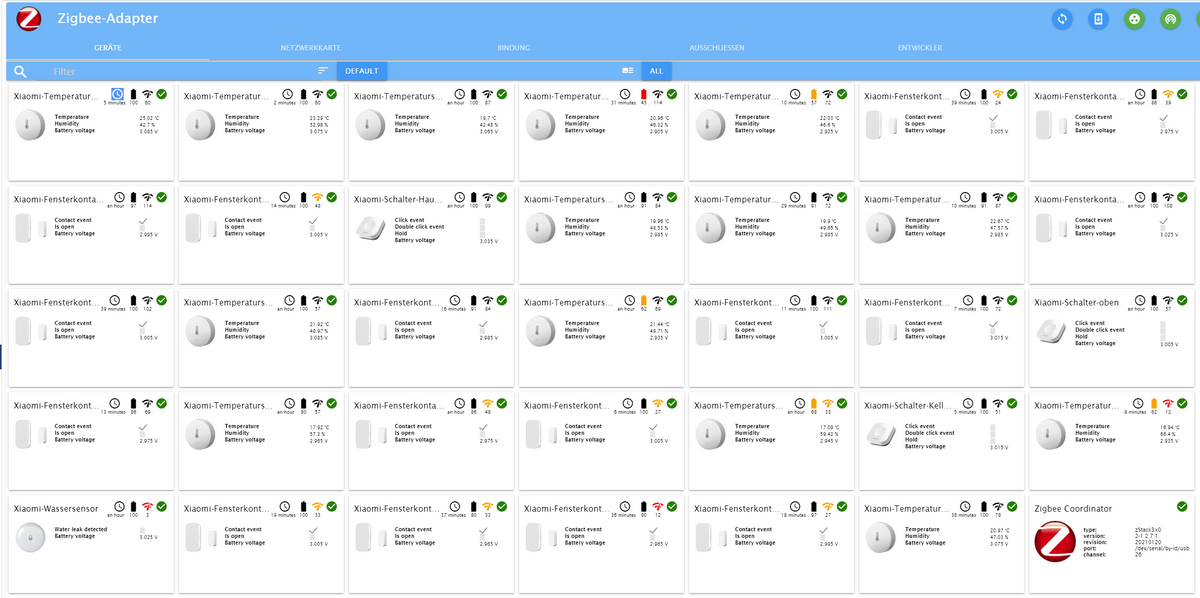Viewport: 1200px width, 598px height.
Task: Click the 'Zigbee-Adapter' header title
Action: pyautogui.click(x=108, y=19)
